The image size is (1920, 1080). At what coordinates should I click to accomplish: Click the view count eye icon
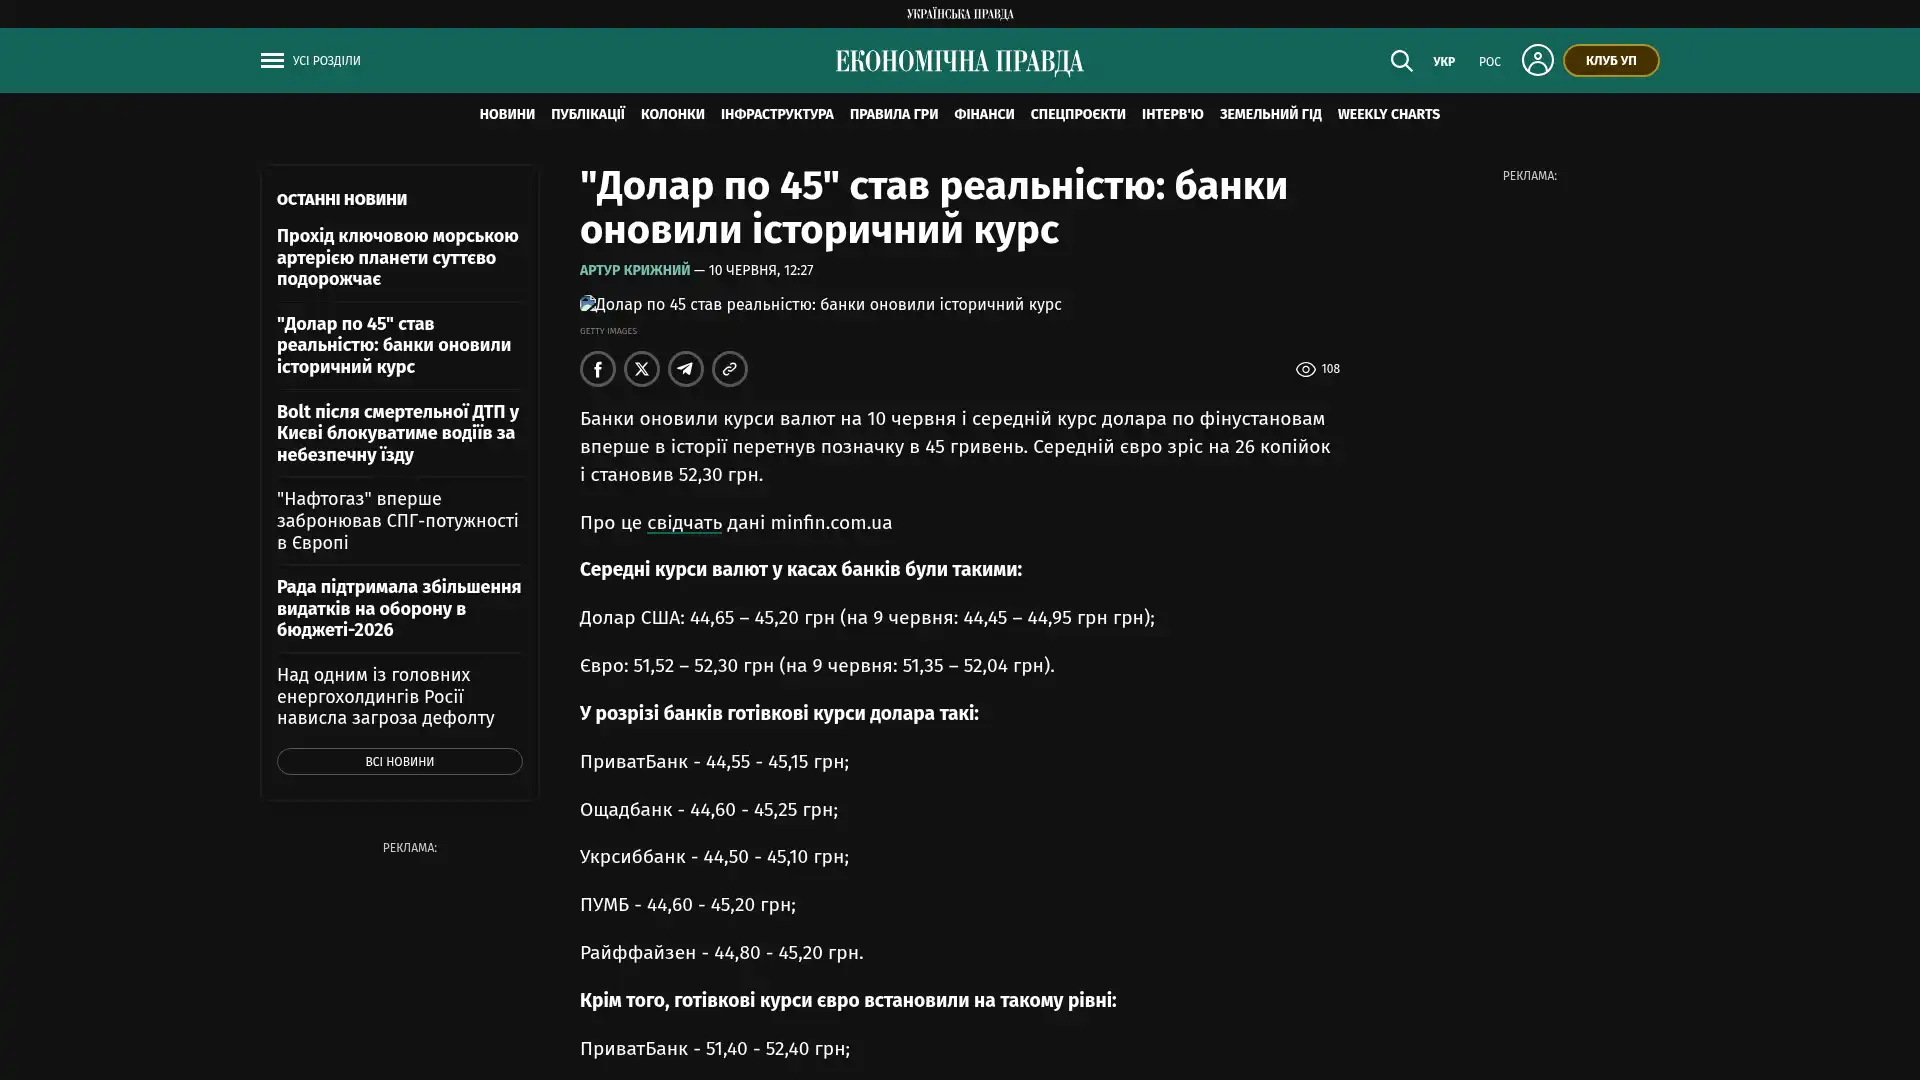(1305, 370)
